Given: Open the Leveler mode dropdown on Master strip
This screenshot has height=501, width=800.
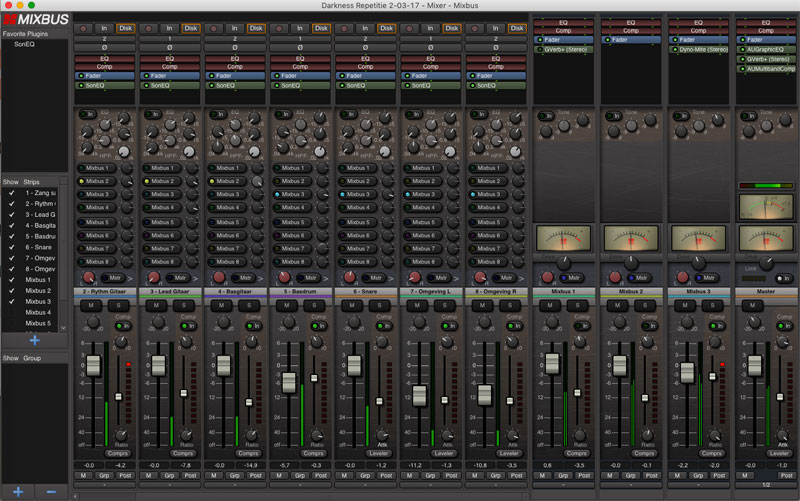Looking at the screenshot, I should [779, 453].
